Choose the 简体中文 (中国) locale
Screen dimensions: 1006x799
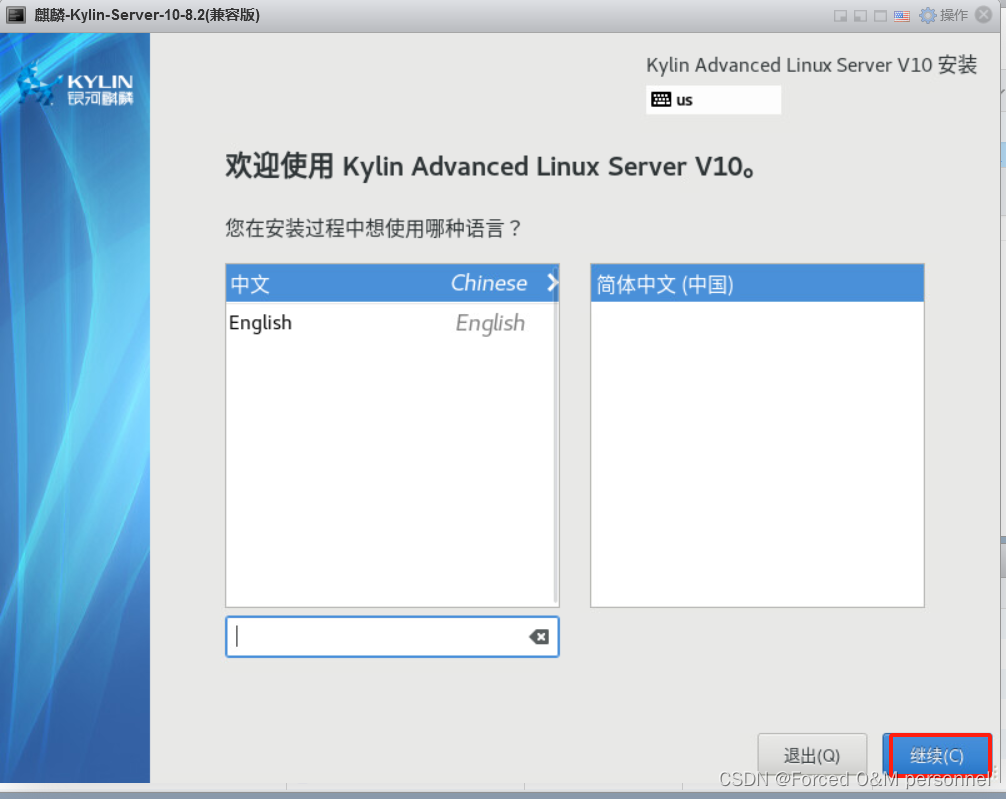pos(757,283)
